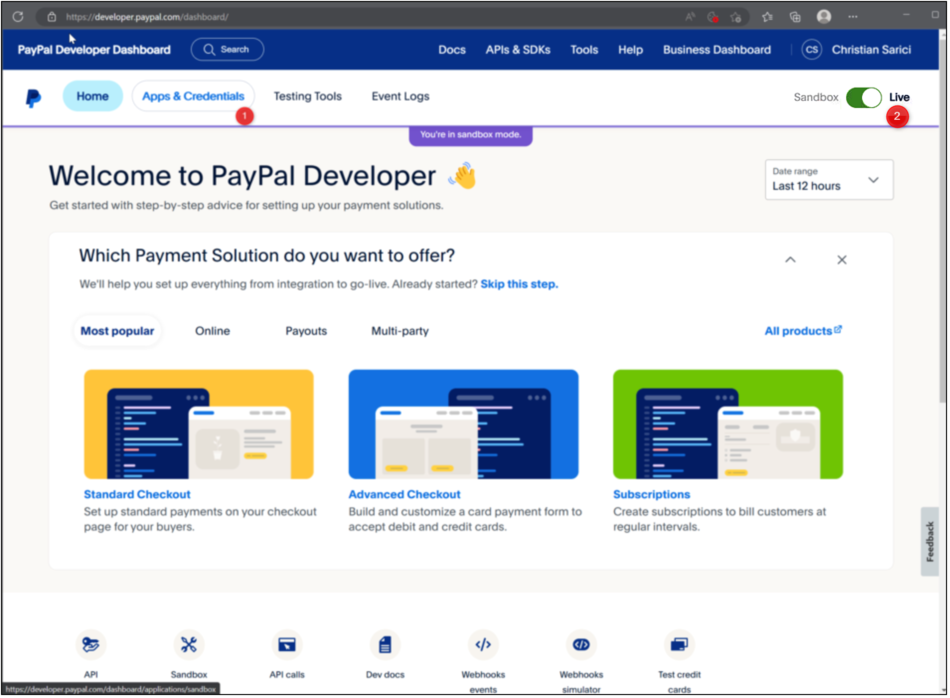
Task: Open Standard Checkout link
Action: point(138,495)
